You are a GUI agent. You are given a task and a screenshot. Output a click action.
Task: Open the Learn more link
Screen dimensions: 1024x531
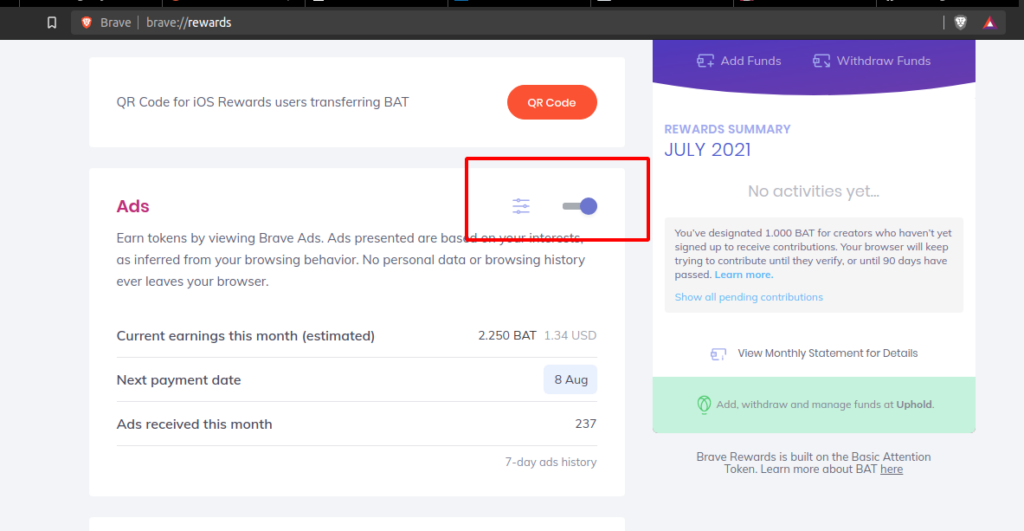(x=744, y=274)
